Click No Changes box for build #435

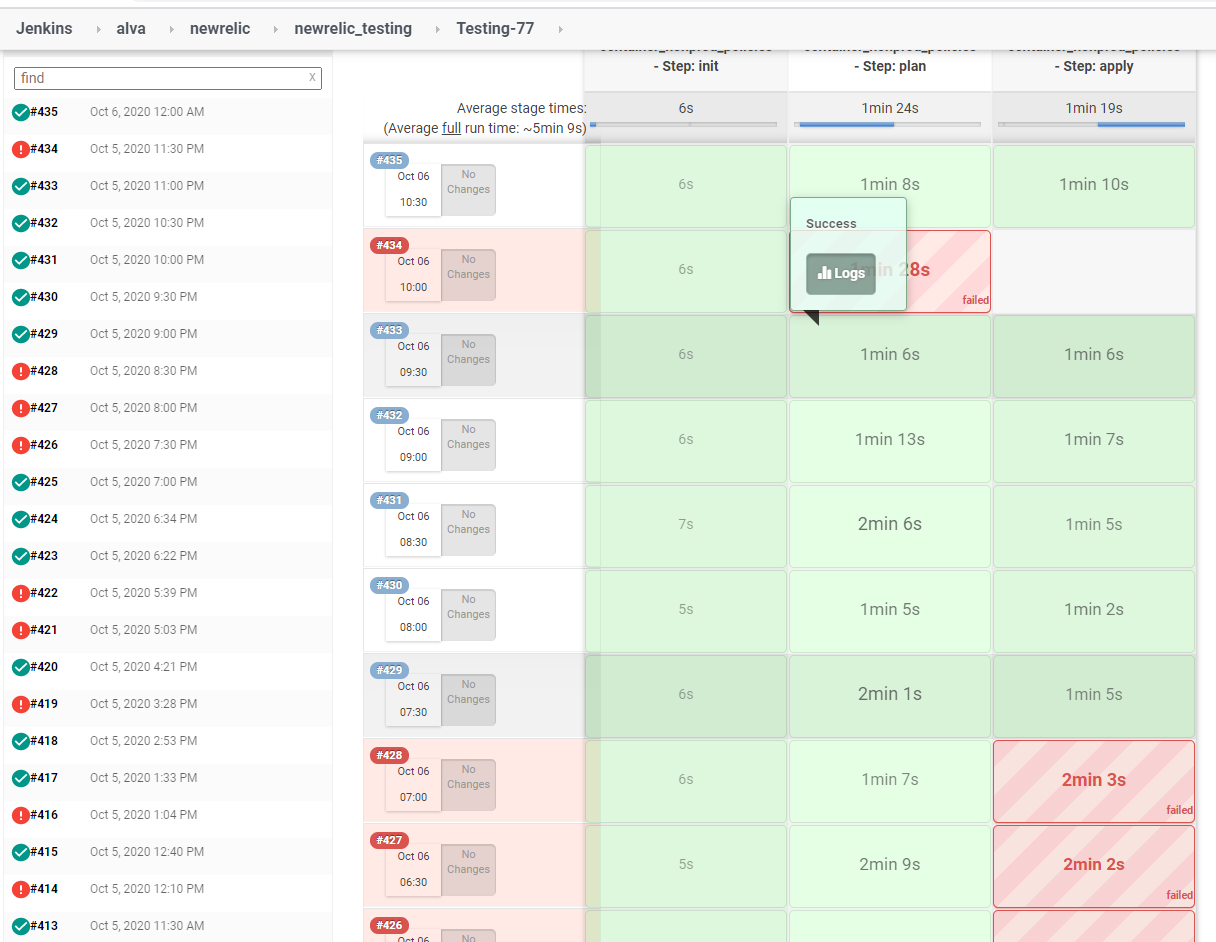click(468, 190)
